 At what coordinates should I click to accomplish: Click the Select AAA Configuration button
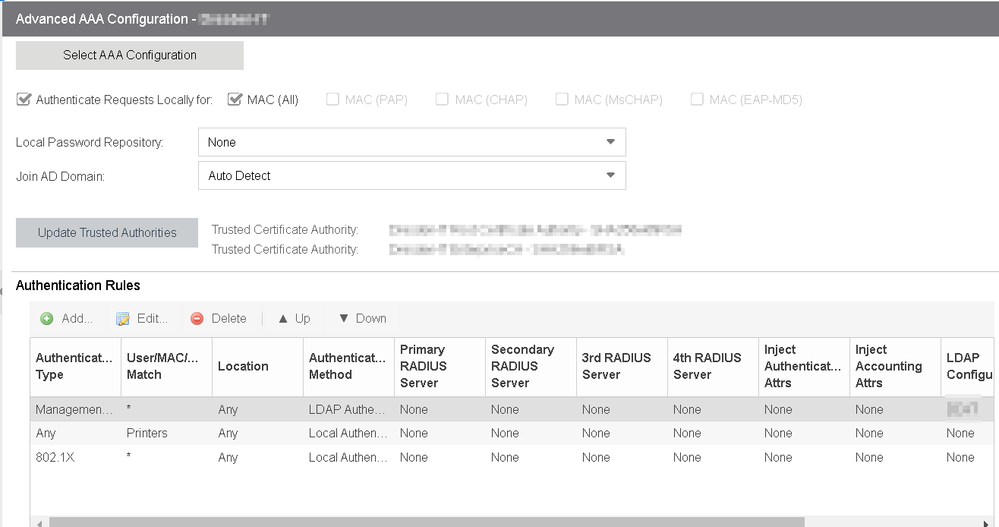coord(130,56)
